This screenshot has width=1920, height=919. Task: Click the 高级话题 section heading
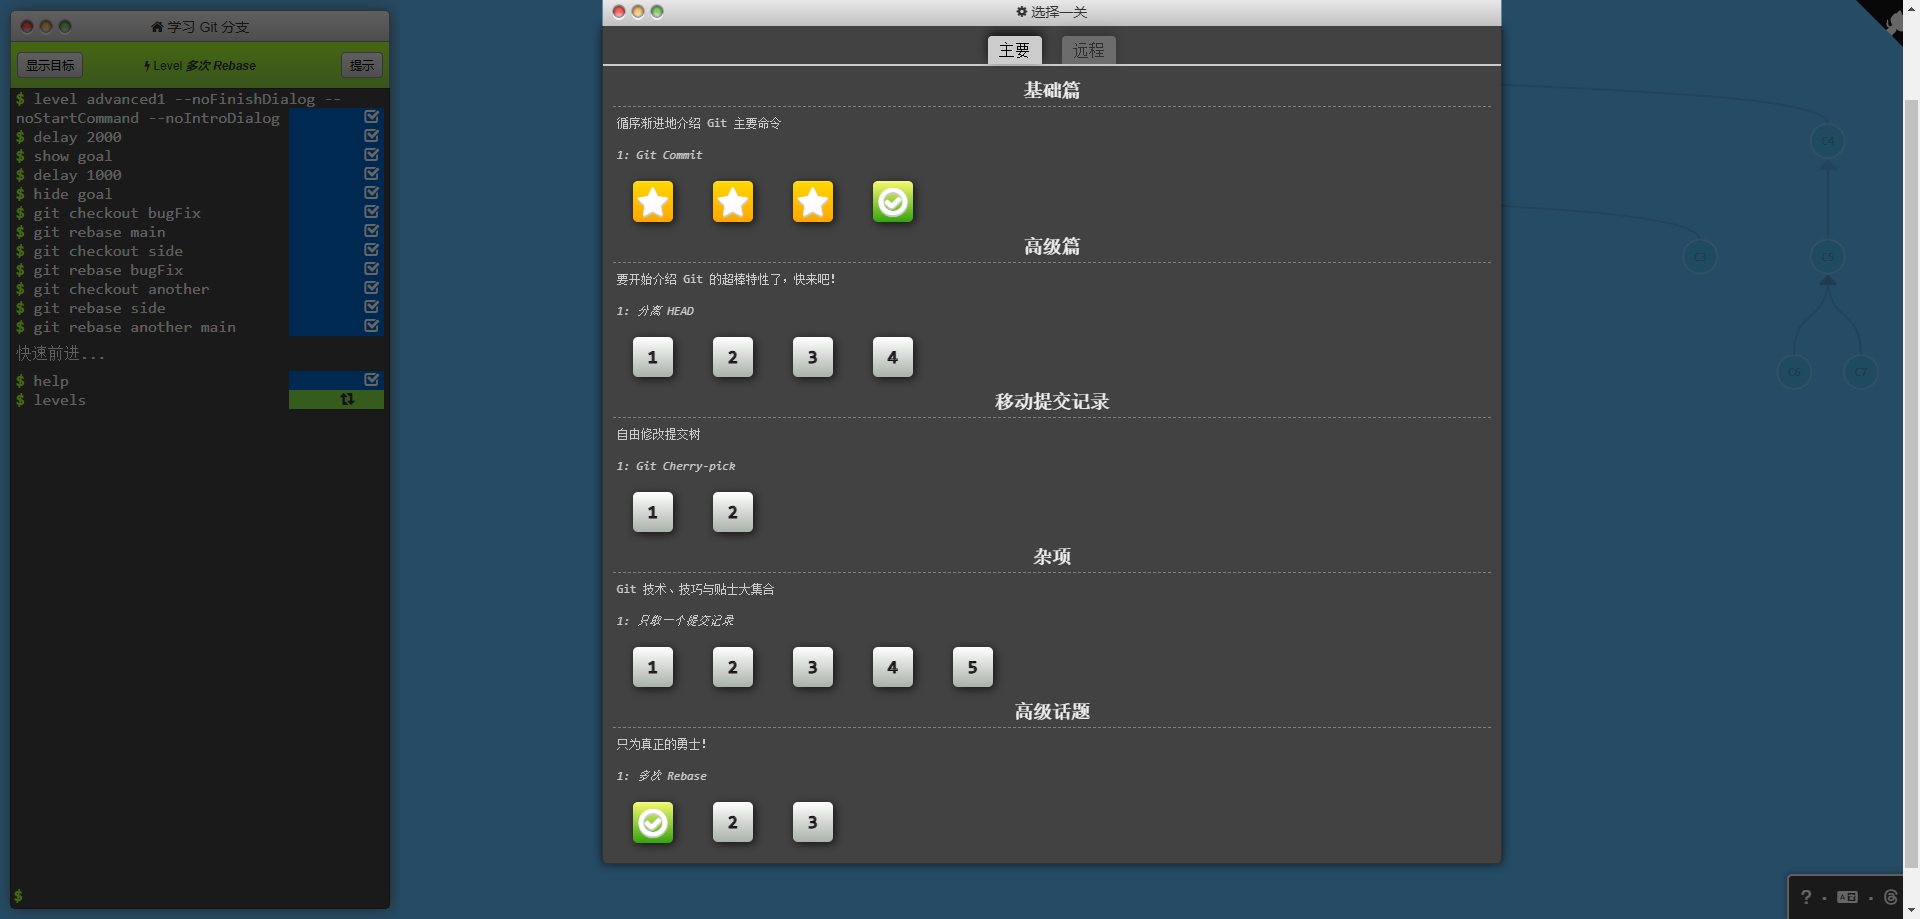pos(1052,711)
